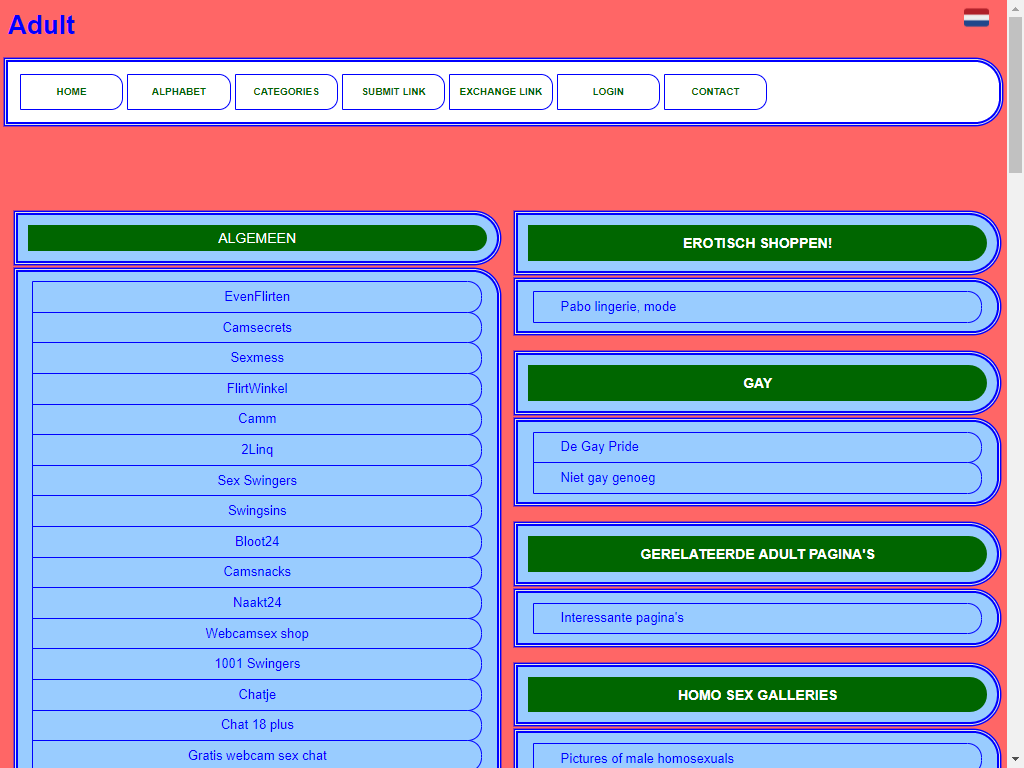The image size is (1024, 768).
Task: Go to the HOME menu item
Action: [71, 91]
